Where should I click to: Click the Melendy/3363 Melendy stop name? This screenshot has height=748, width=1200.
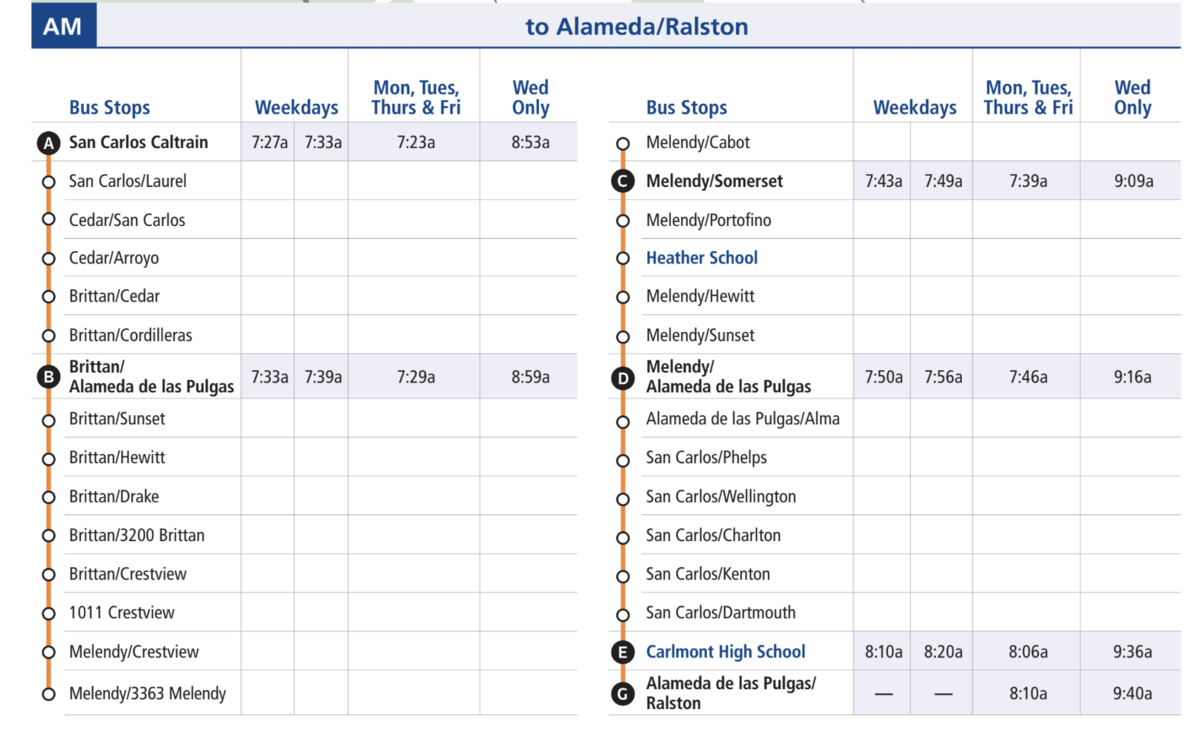pyautogui.click(x=147, y=693)
